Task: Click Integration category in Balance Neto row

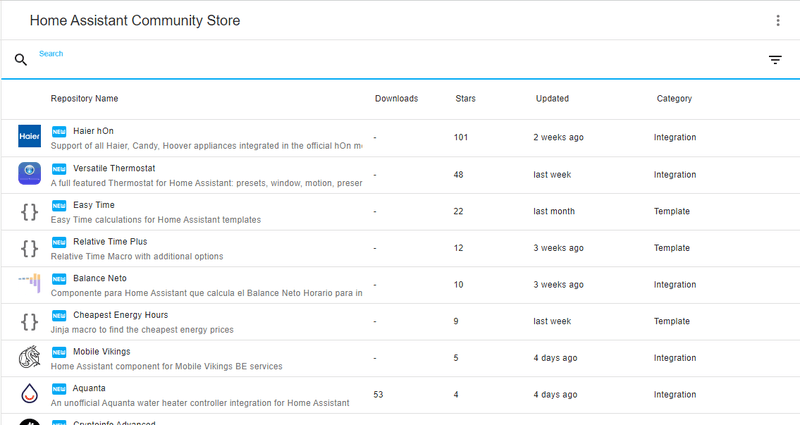Action: (x=675, y=285)
